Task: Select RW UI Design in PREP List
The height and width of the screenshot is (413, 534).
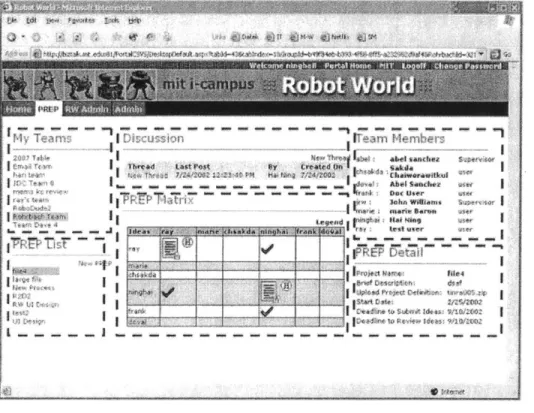Action: (36, 304)
